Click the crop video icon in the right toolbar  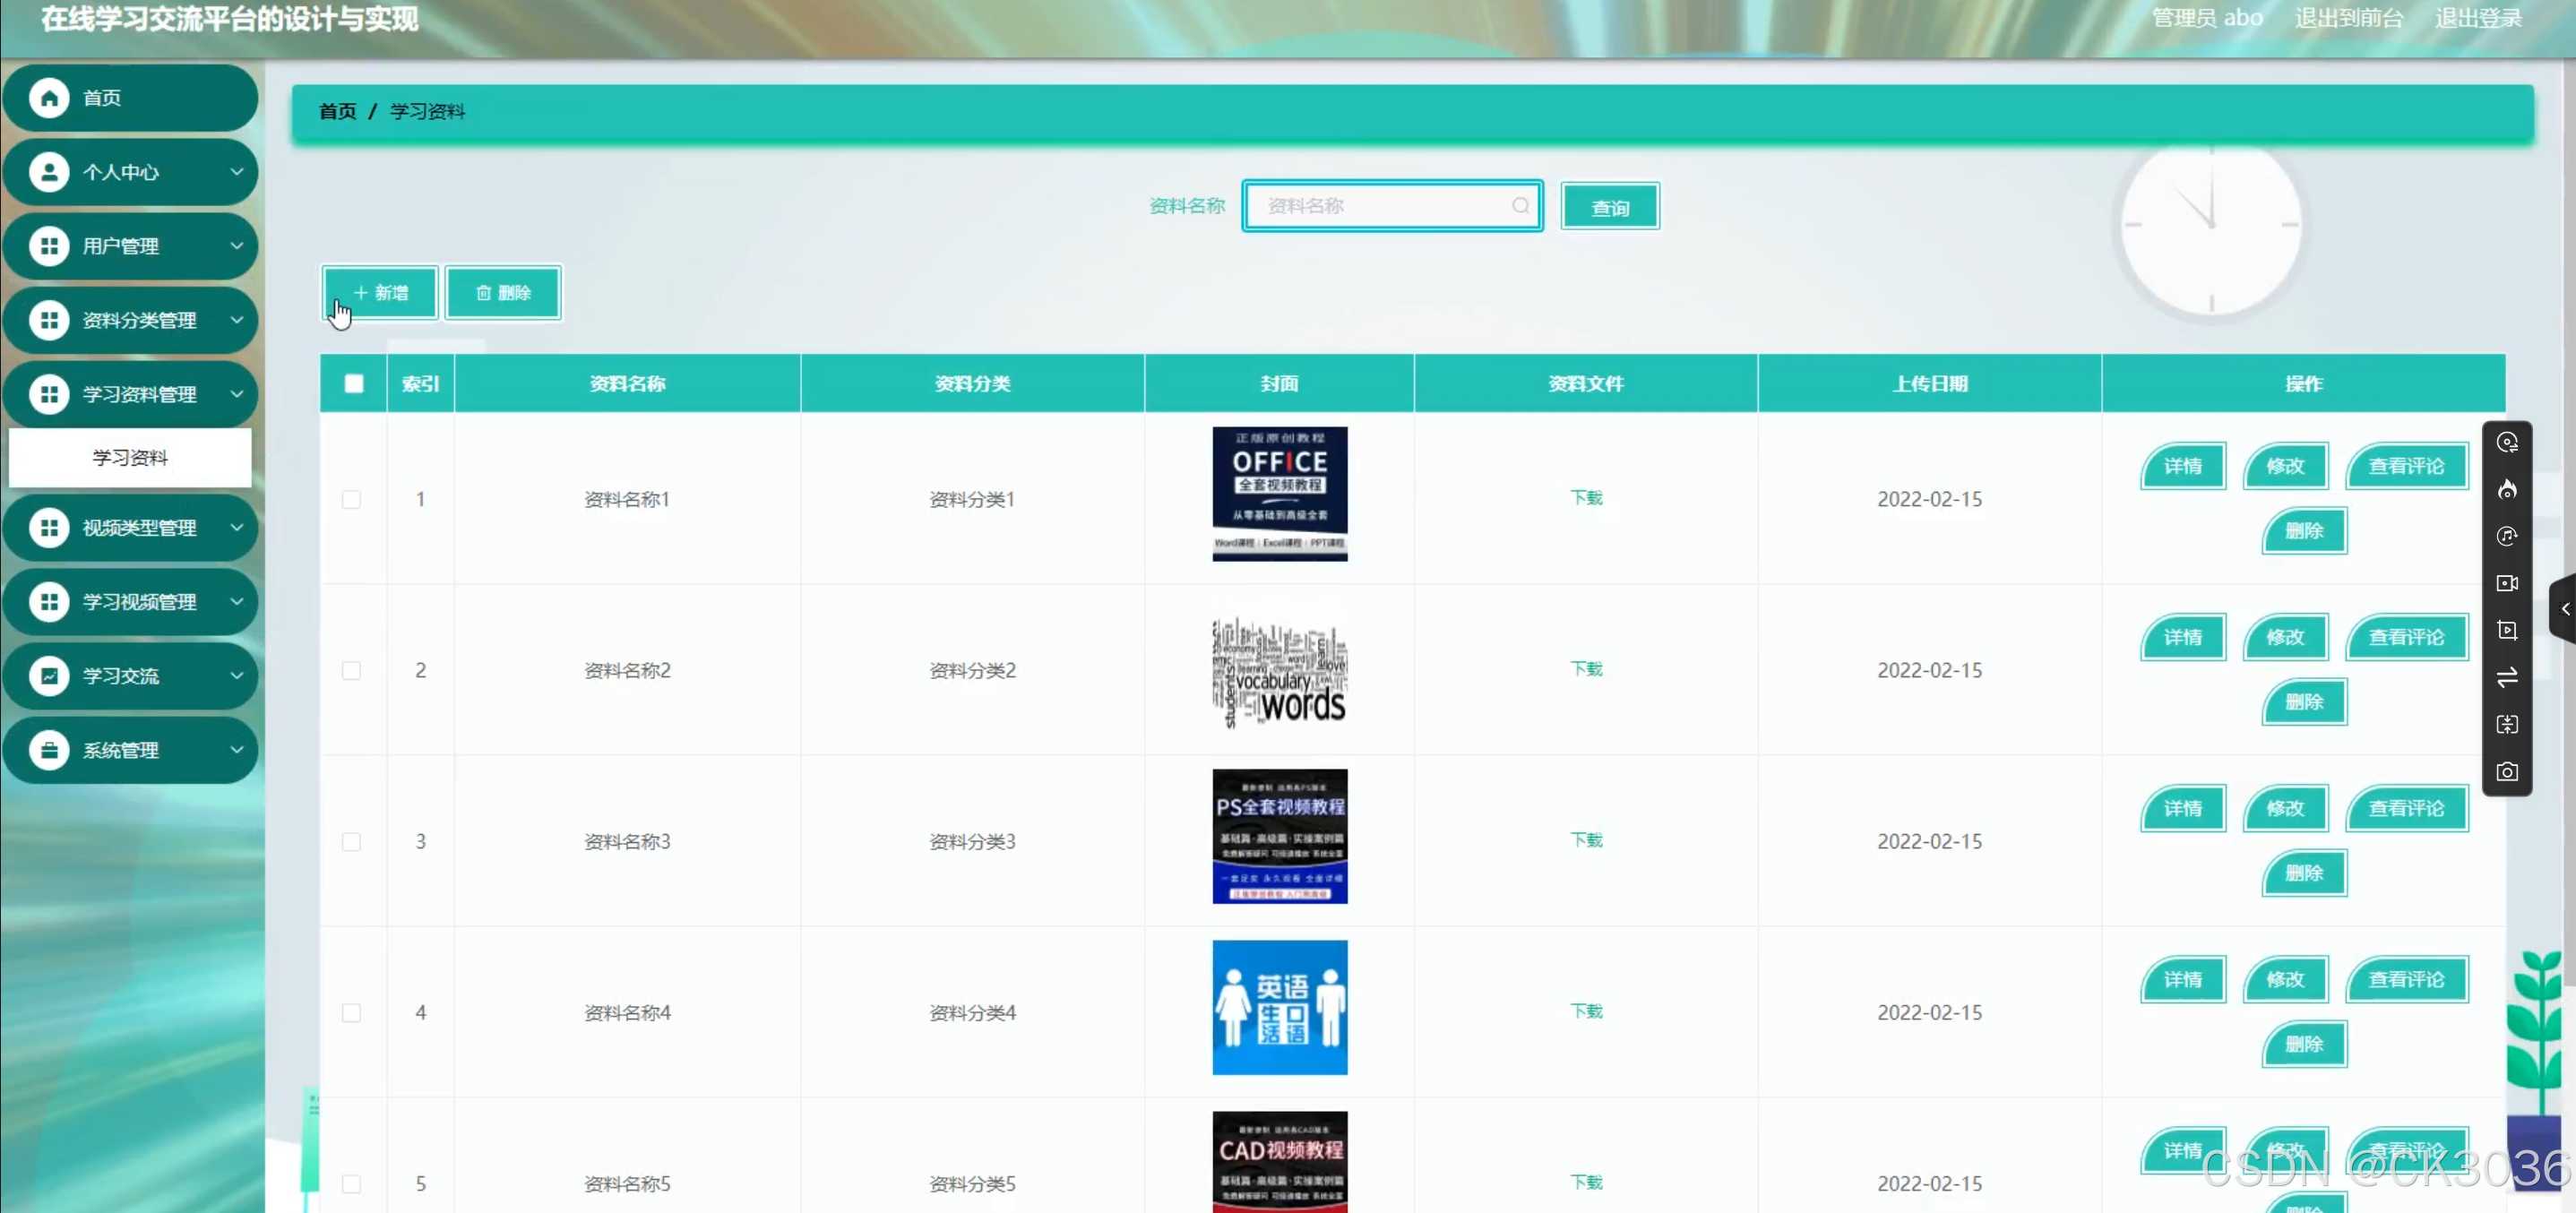[2506, 630]
